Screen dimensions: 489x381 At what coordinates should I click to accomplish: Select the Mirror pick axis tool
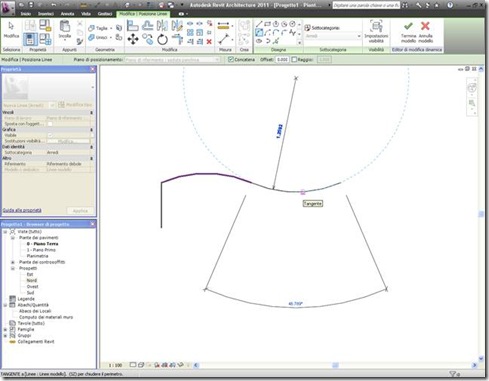point(162,26)
